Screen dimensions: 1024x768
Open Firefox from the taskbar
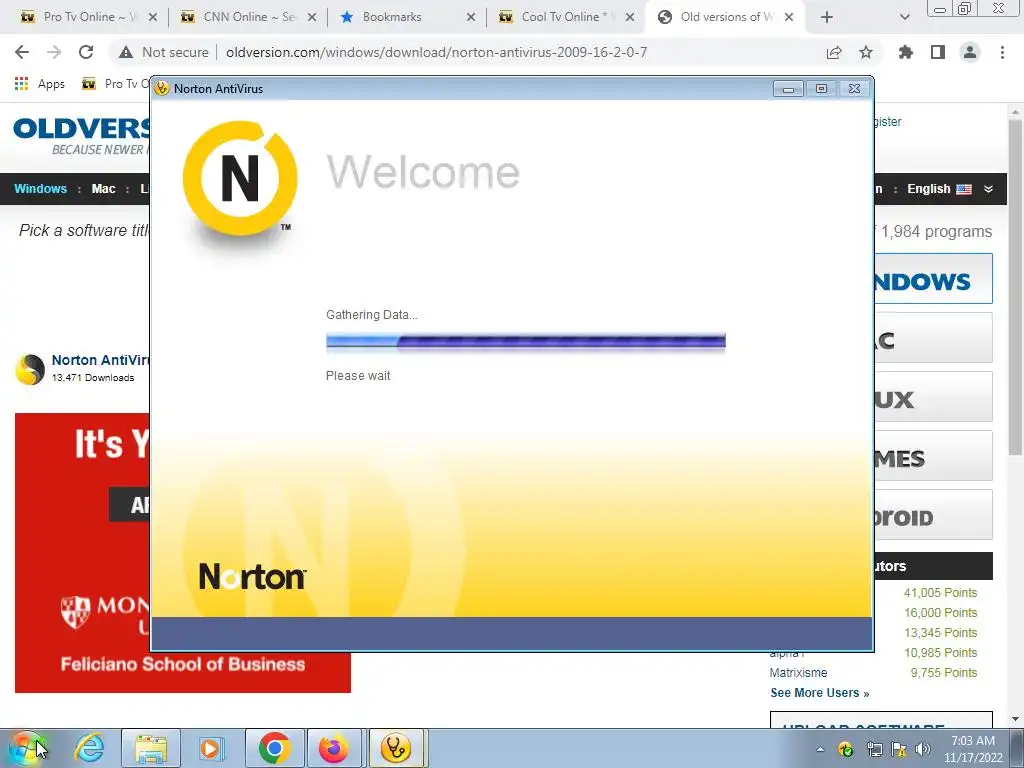334,748
